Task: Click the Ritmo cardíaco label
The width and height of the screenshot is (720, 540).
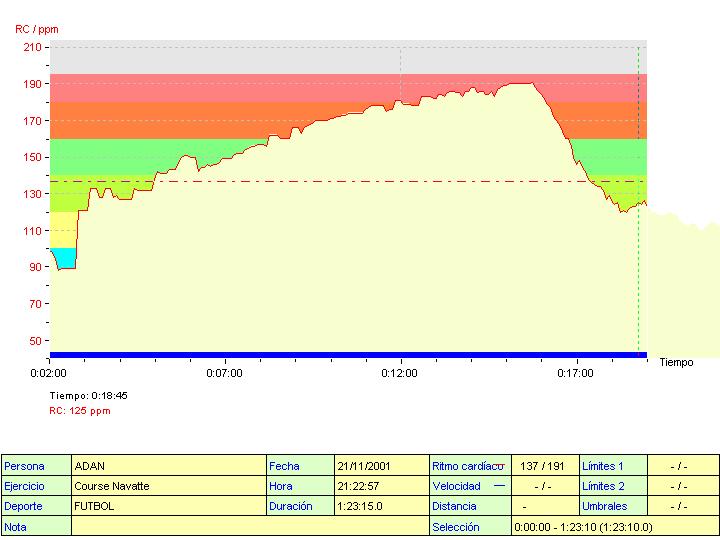Action: point(467,467)
